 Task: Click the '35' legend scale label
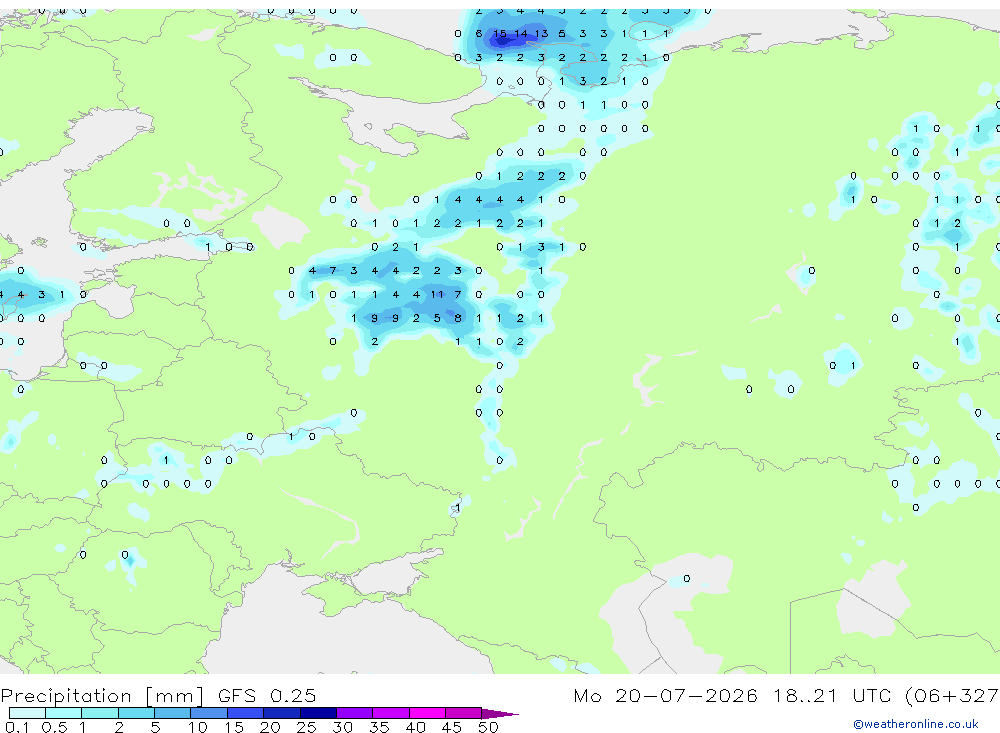pos(379,727)
